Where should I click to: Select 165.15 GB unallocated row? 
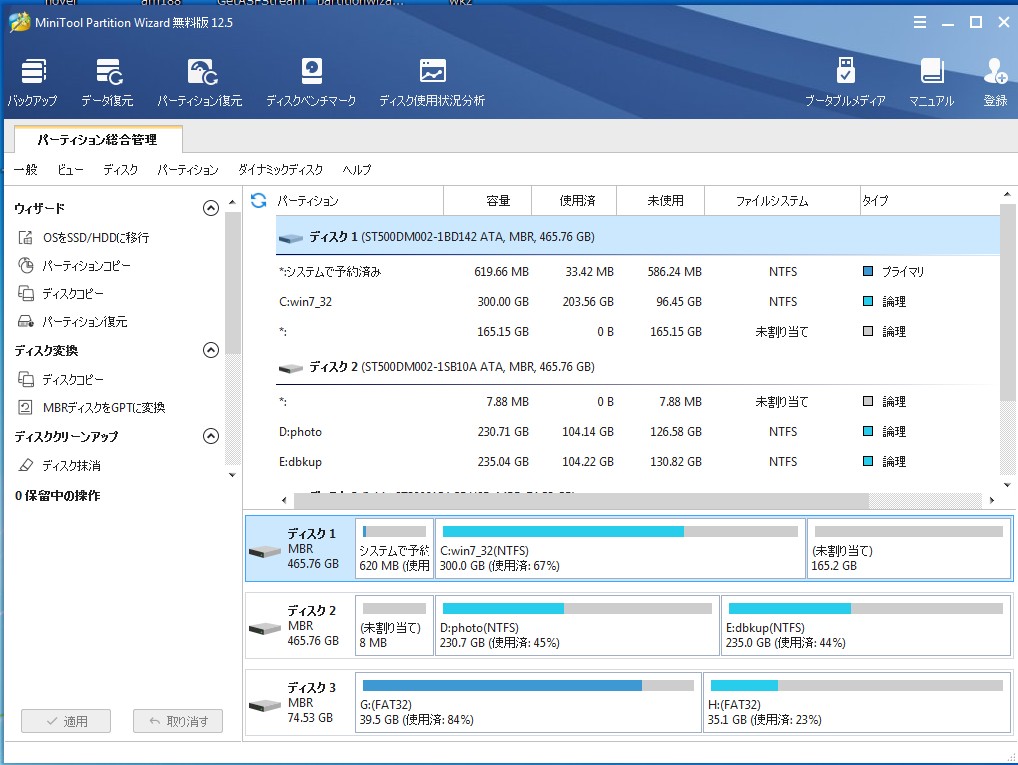[x=638, y=331]
